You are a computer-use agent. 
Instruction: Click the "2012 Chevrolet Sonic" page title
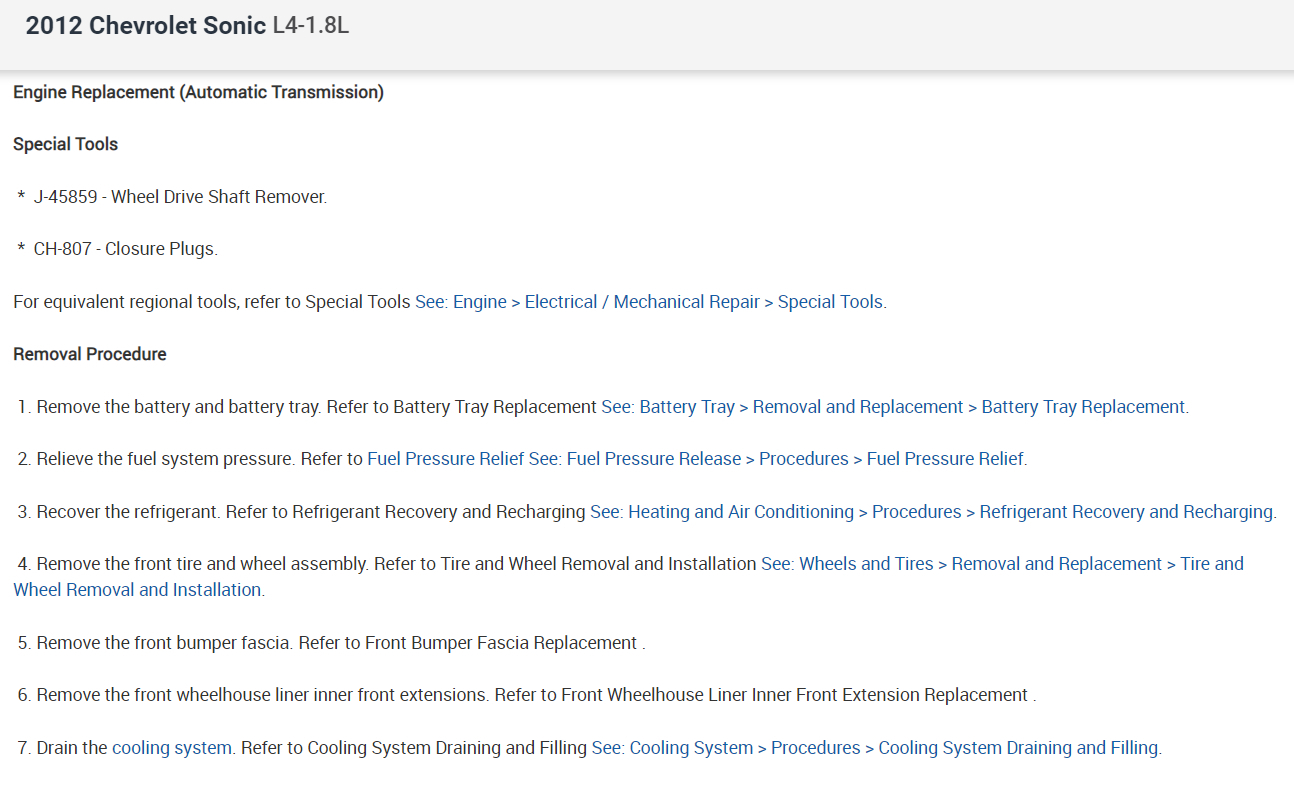pyautogui.click(x=146, y=26)
